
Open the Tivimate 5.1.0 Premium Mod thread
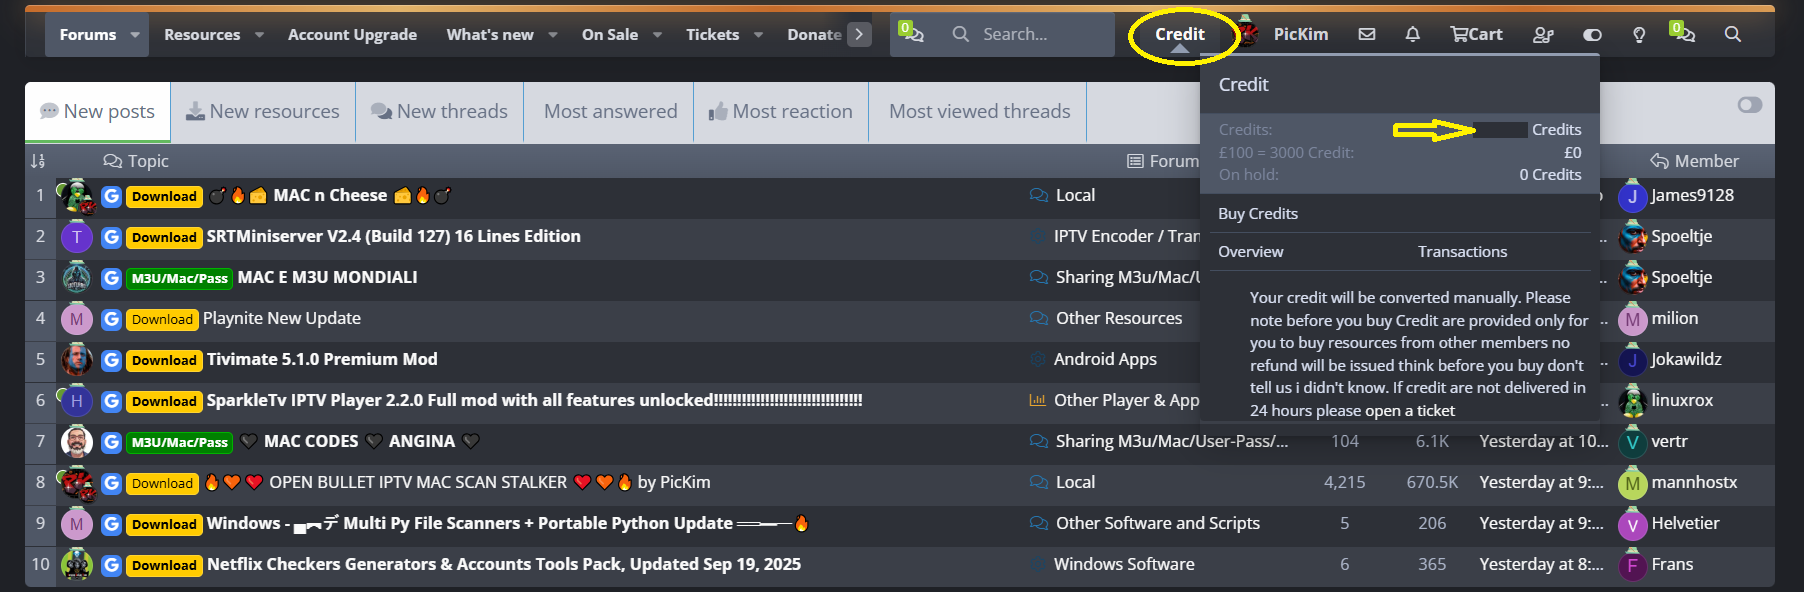tap(321, 359)
